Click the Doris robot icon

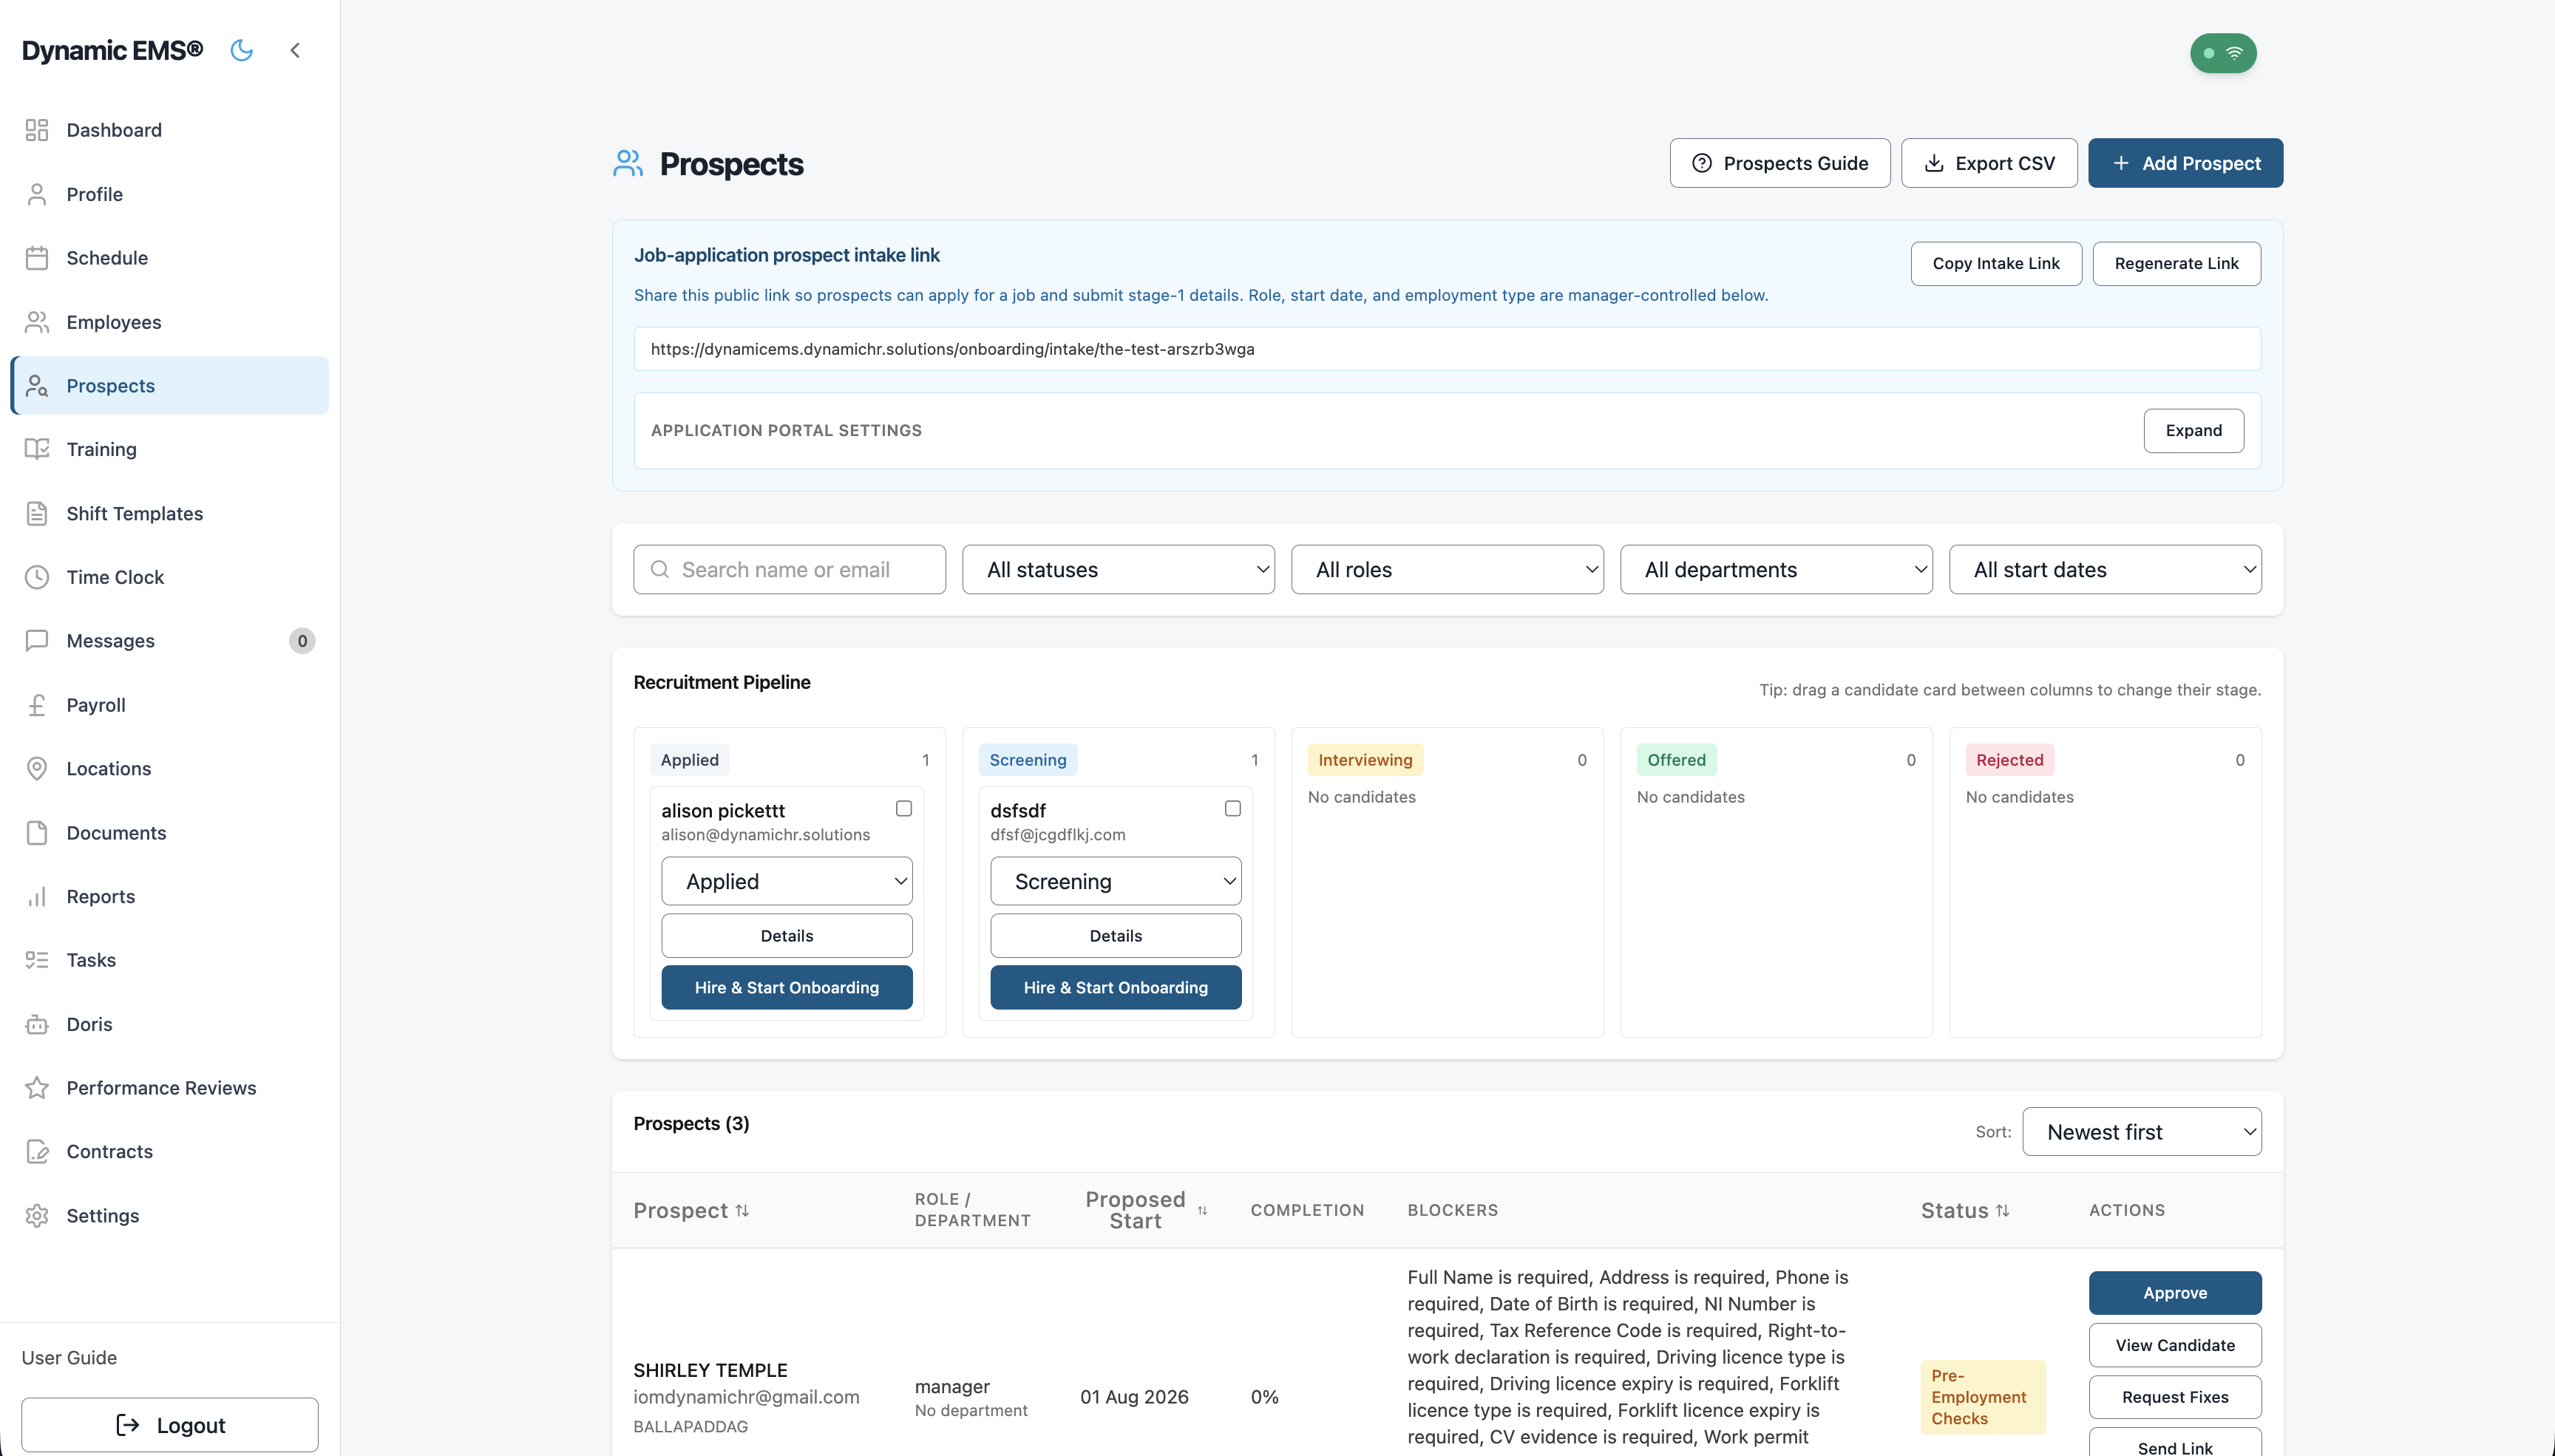pyautogui.click(x=37, y=1024)
